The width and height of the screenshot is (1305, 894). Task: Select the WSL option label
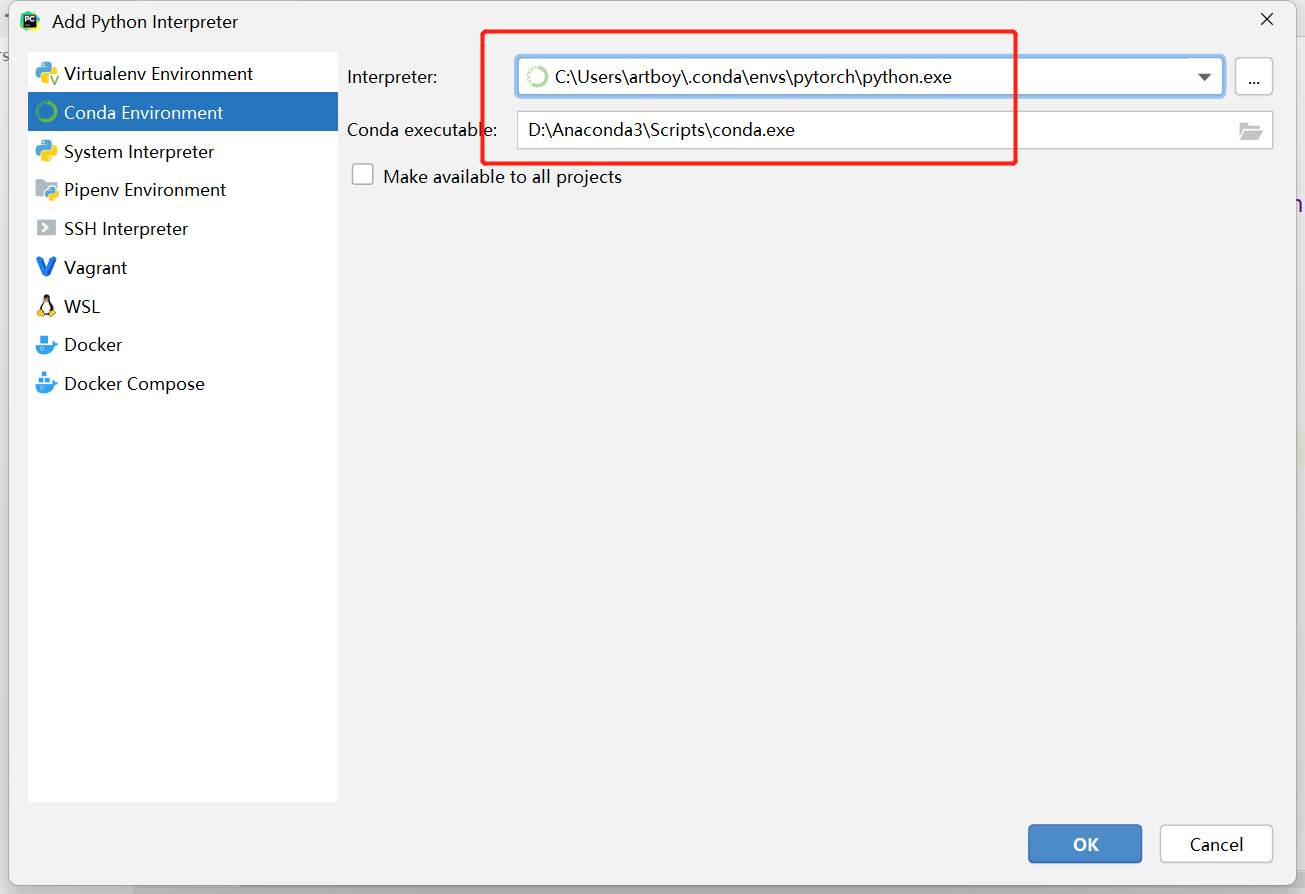point(82,307)
